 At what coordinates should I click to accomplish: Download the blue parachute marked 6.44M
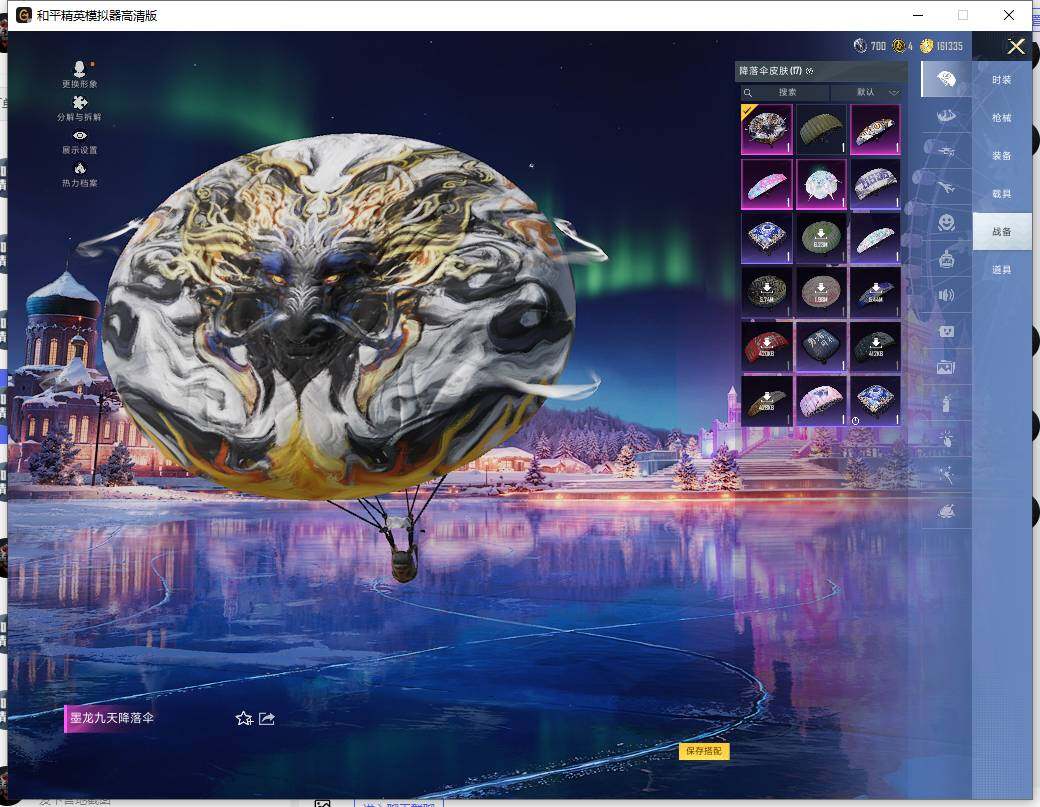[876, 292]
